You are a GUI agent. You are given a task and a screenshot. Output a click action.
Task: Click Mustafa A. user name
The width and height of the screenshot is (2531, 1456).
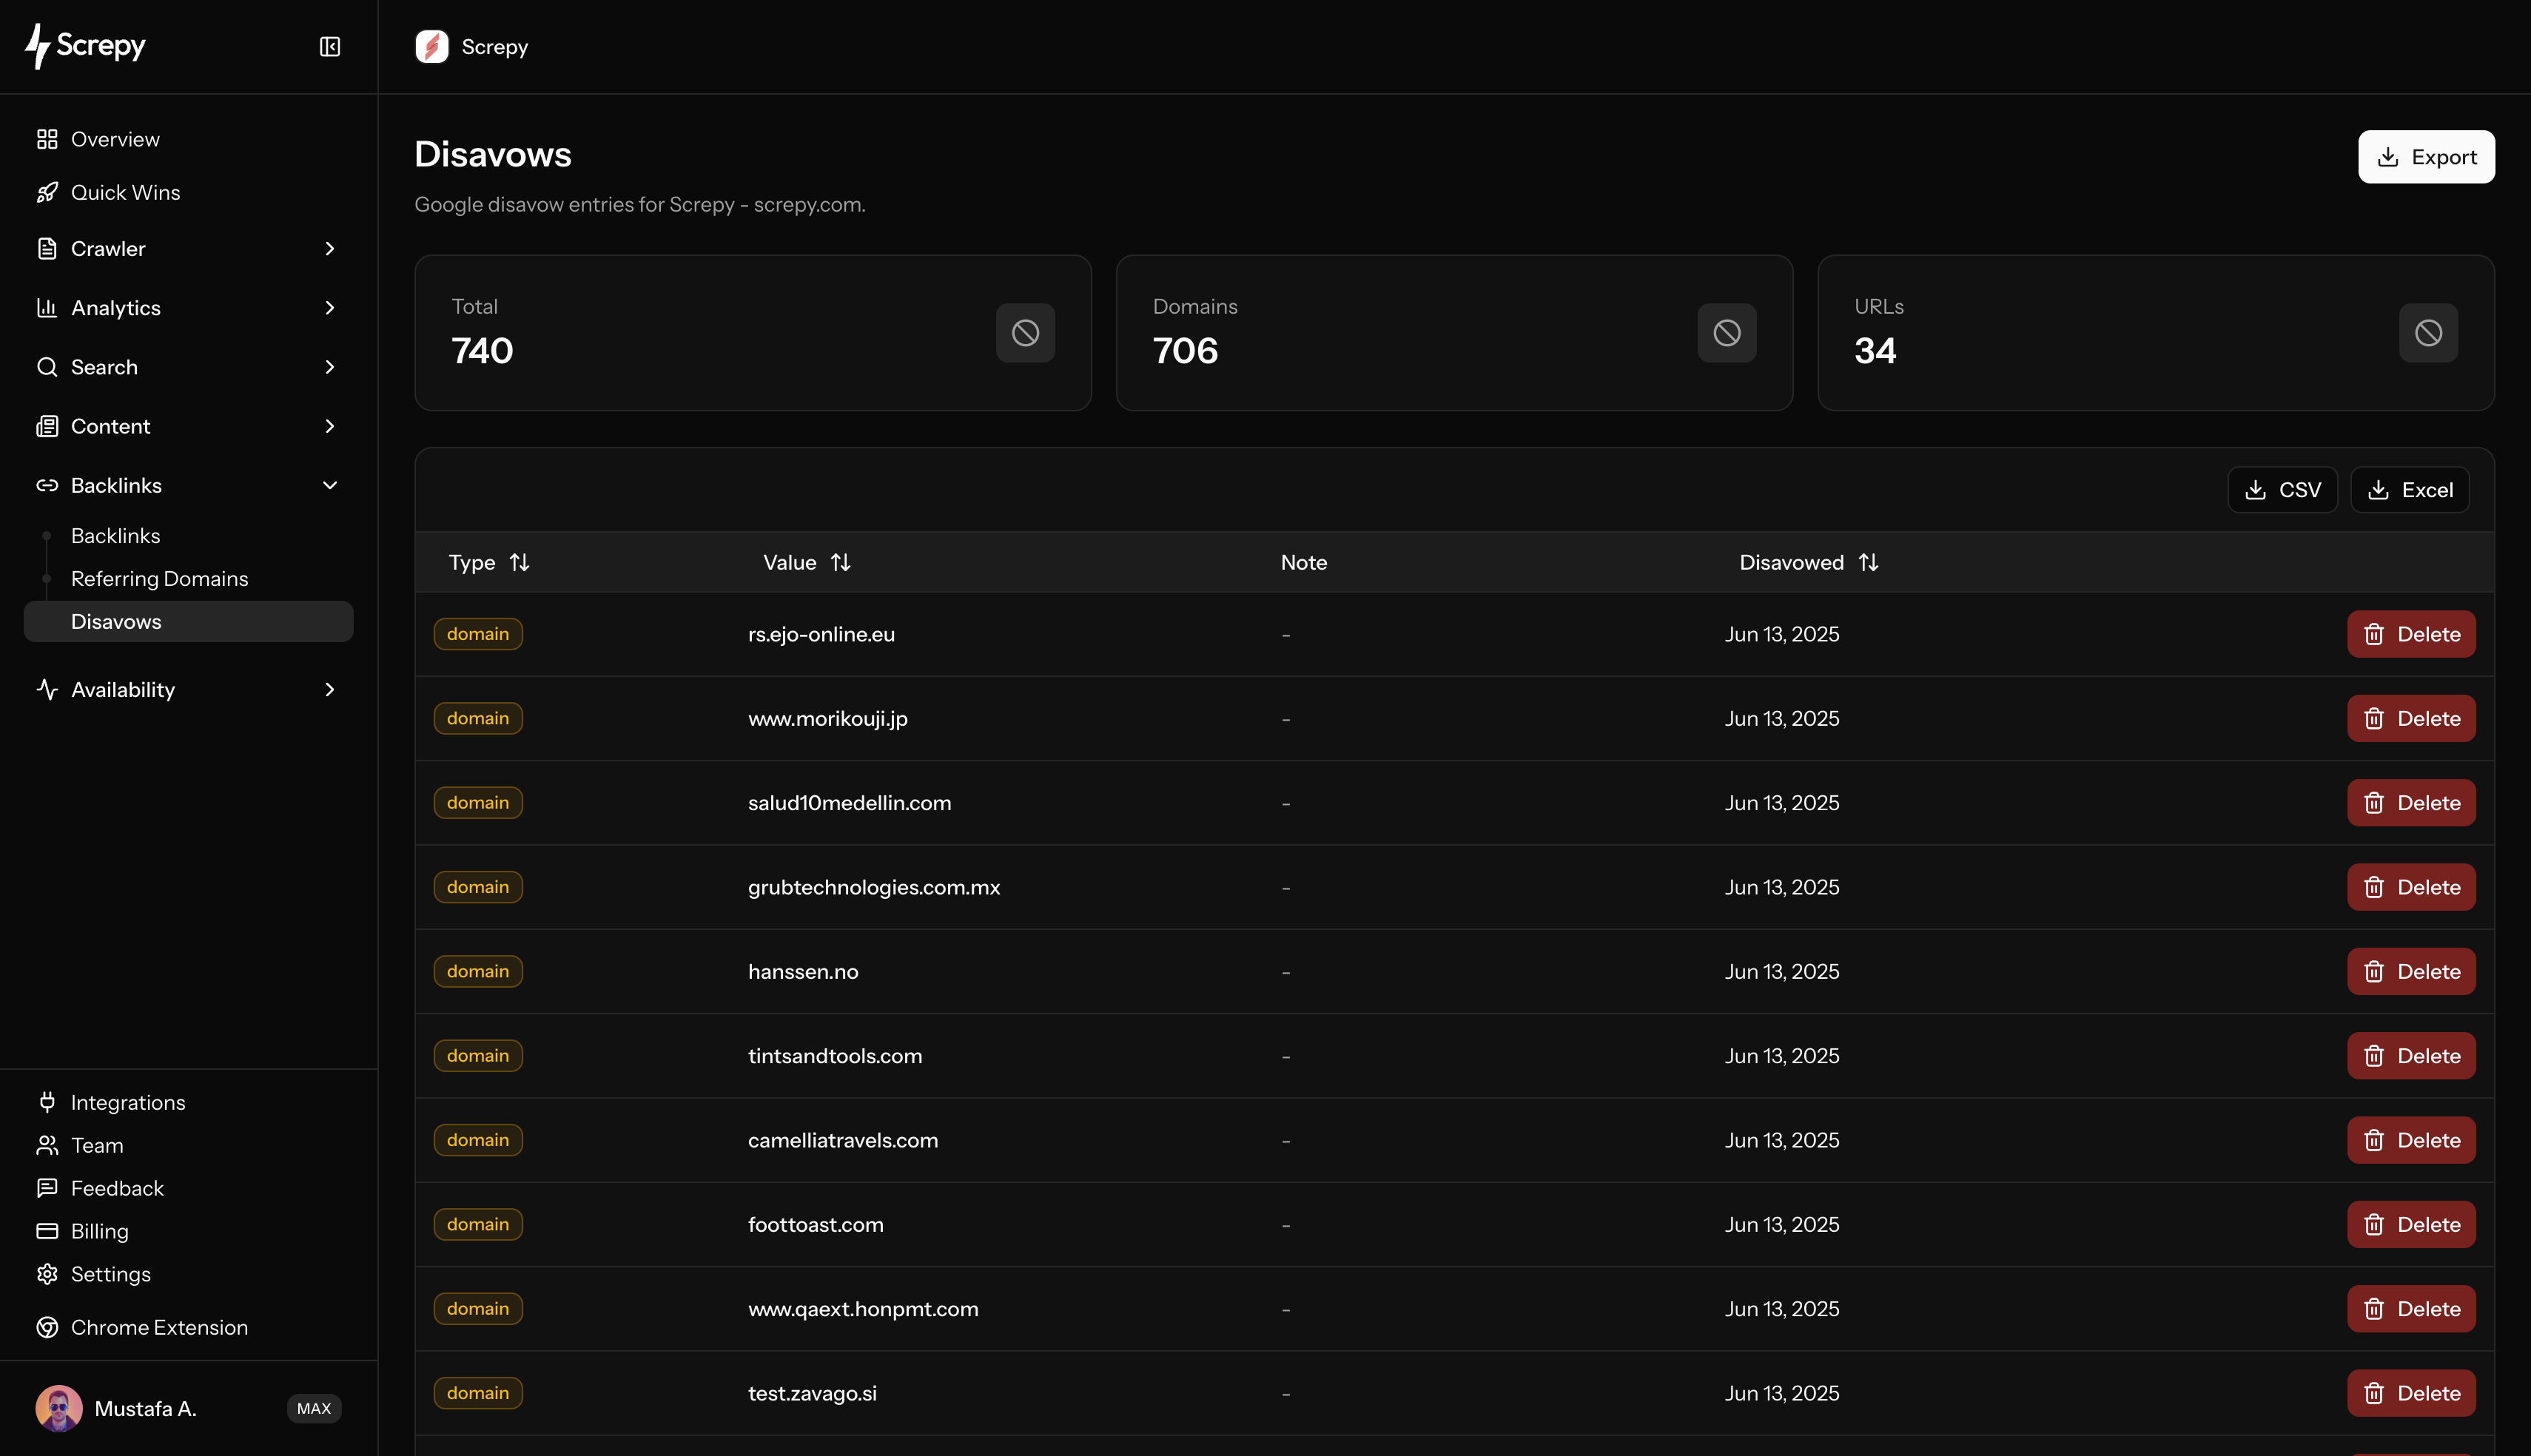click(145, 1408)
